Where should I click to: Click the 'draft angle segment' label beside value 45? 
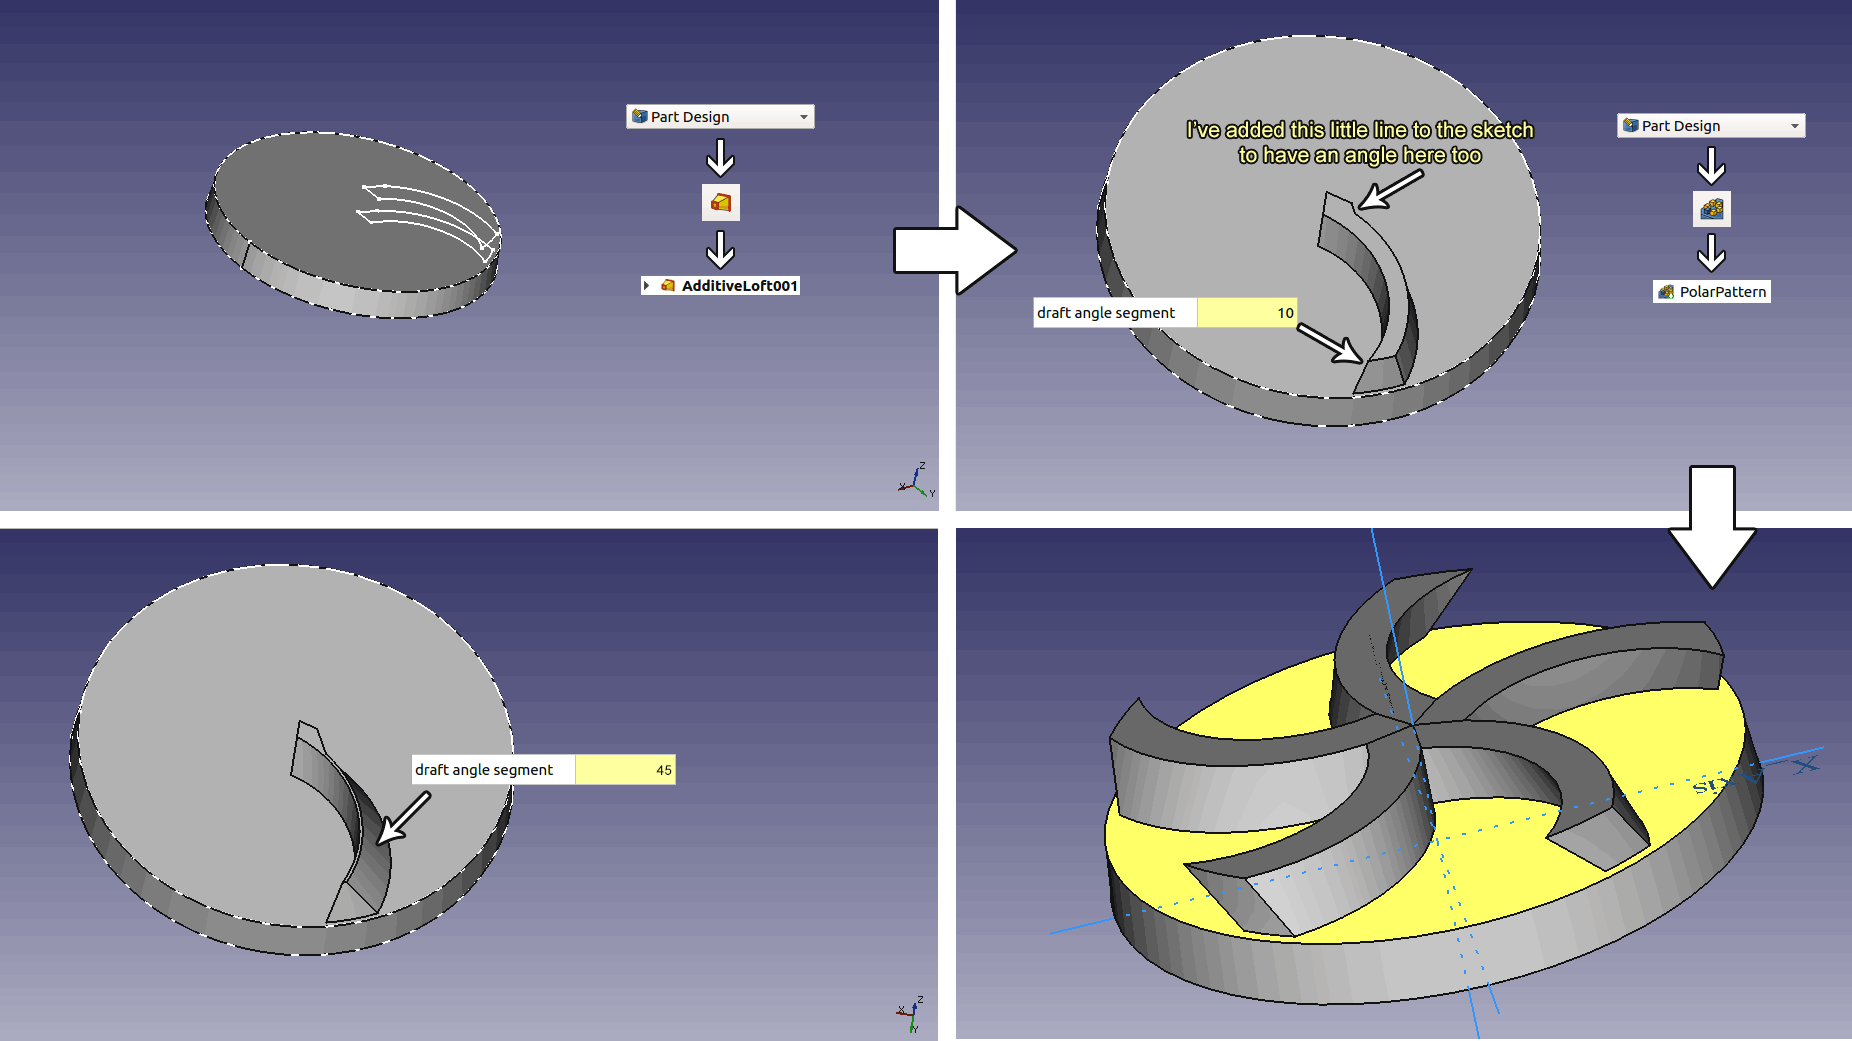tap(484, 770)
